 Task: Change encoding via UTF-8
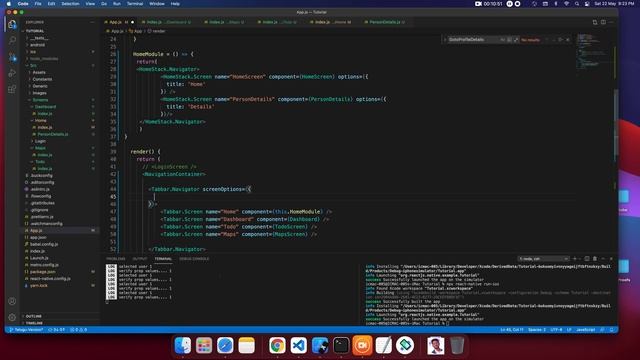coord(556,330)
